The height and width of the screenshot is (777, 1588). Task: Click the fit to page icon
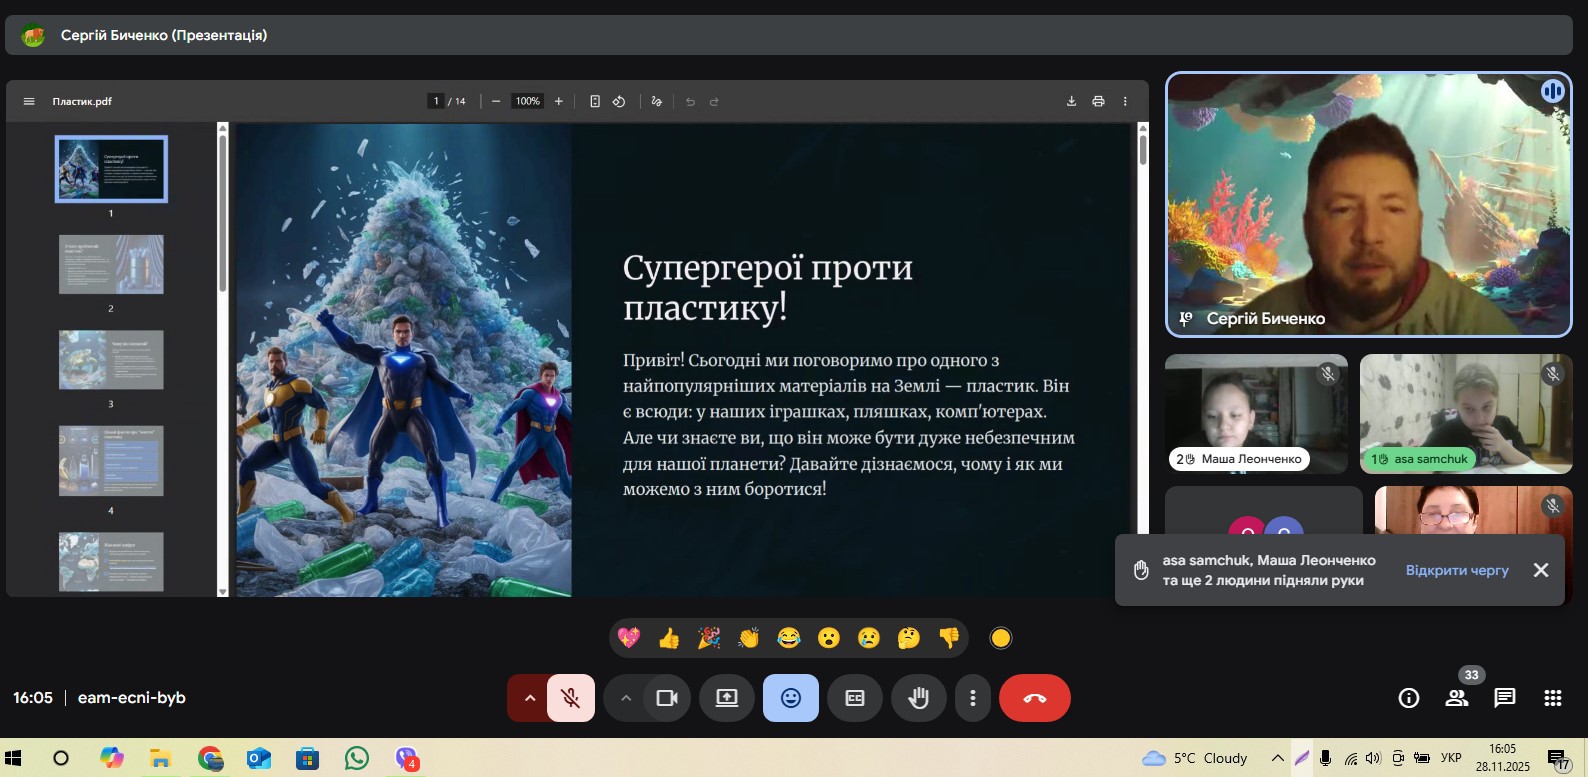[x=595, y=101]
